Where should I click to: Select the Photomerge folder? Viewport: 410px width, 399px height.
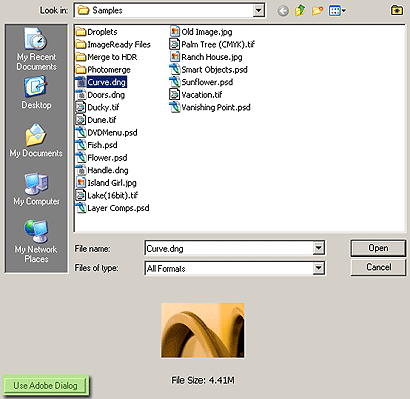(x=103, y=70)
